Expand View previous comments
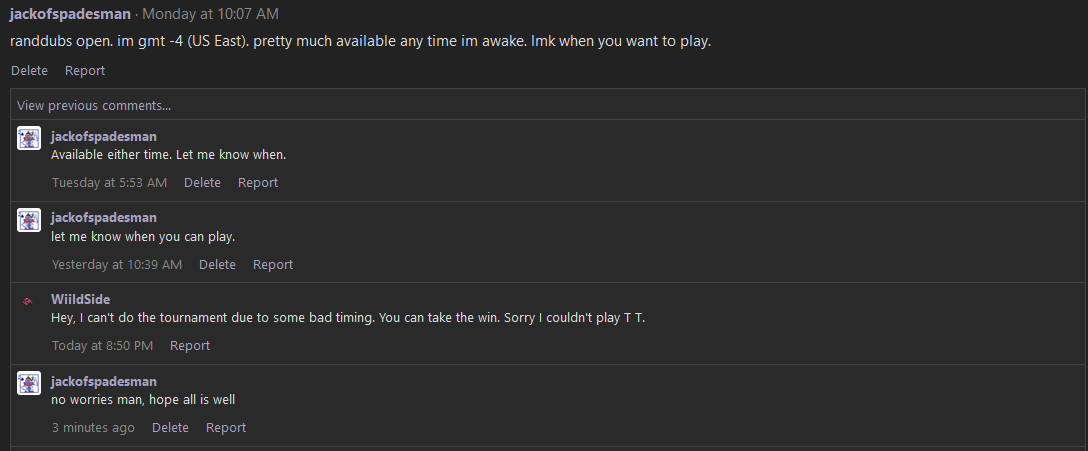 94,105
